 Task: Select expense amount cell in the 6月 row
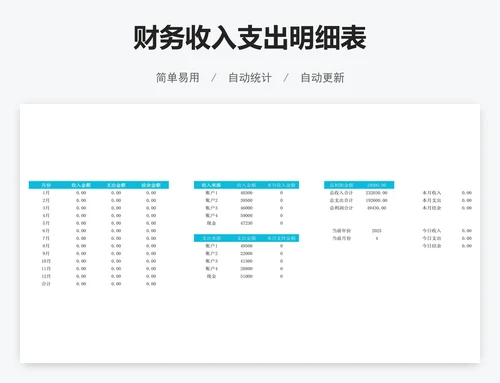pos(116,231)
